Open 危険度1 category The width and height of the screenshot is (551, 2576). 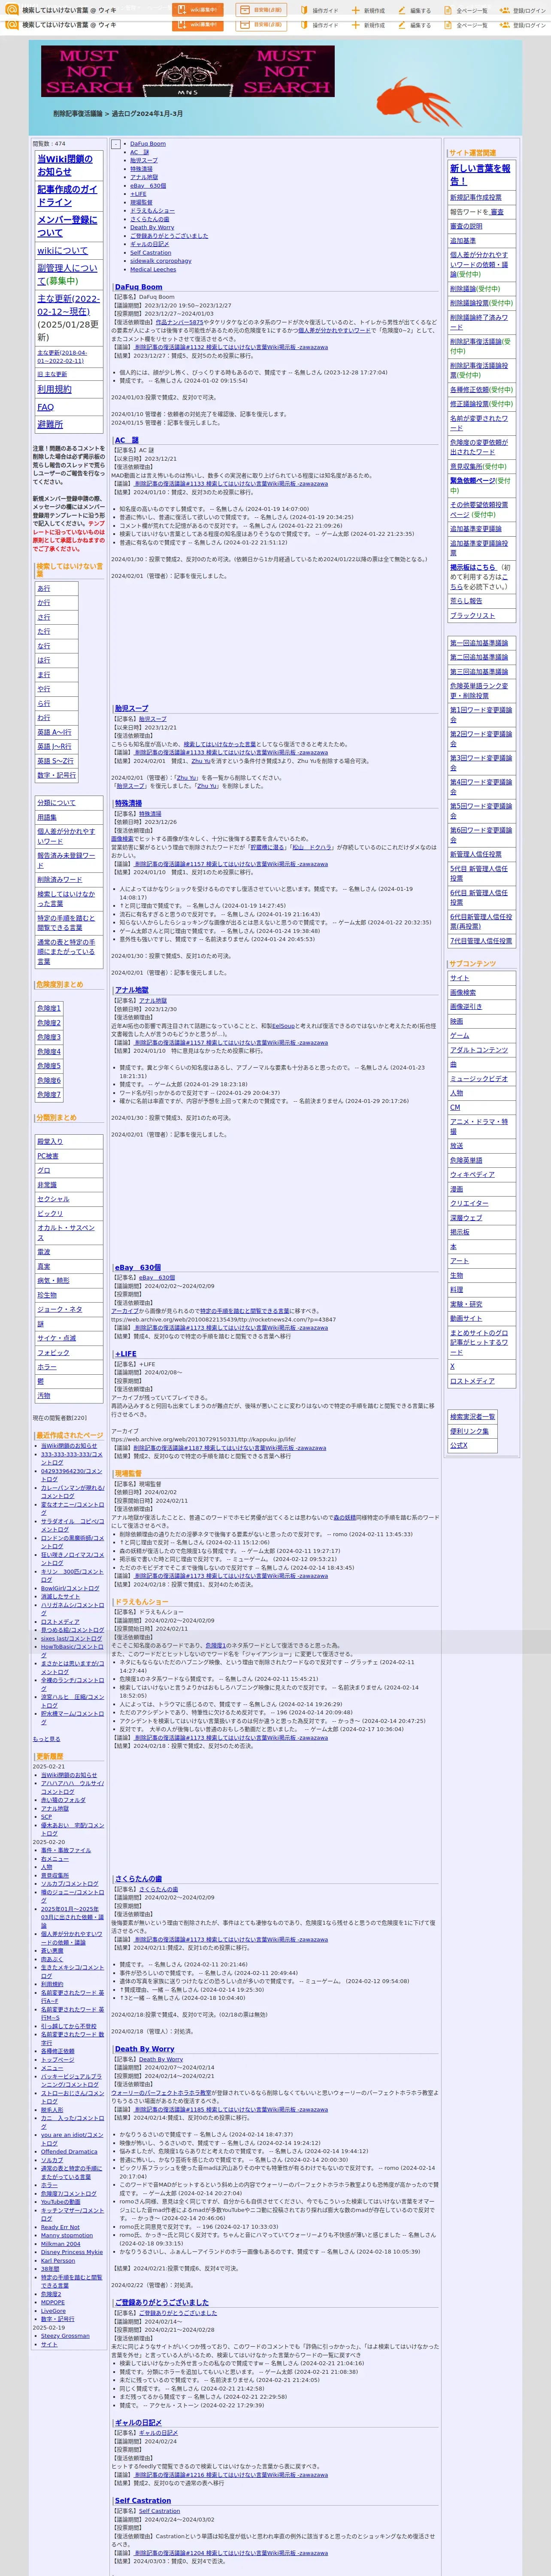tap(49, 1009)
